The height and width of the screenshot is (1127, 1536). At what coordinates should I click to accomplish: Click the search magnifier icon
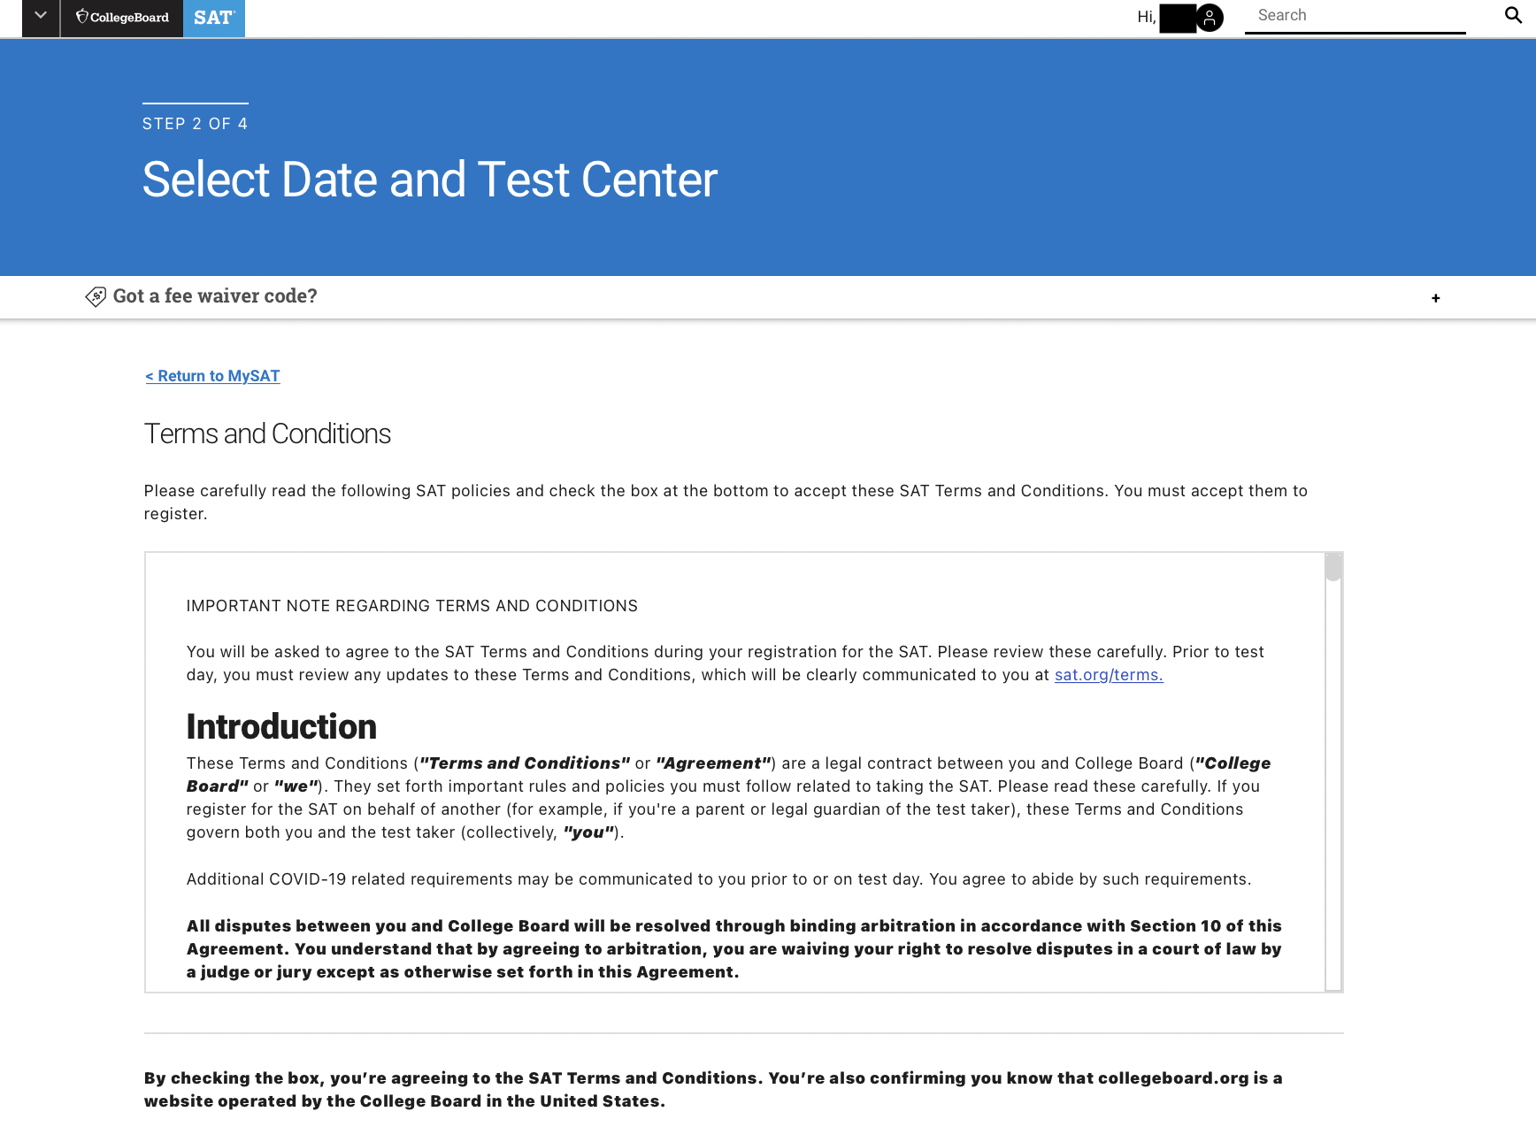pyautogui.click(x=1512, y=15)
